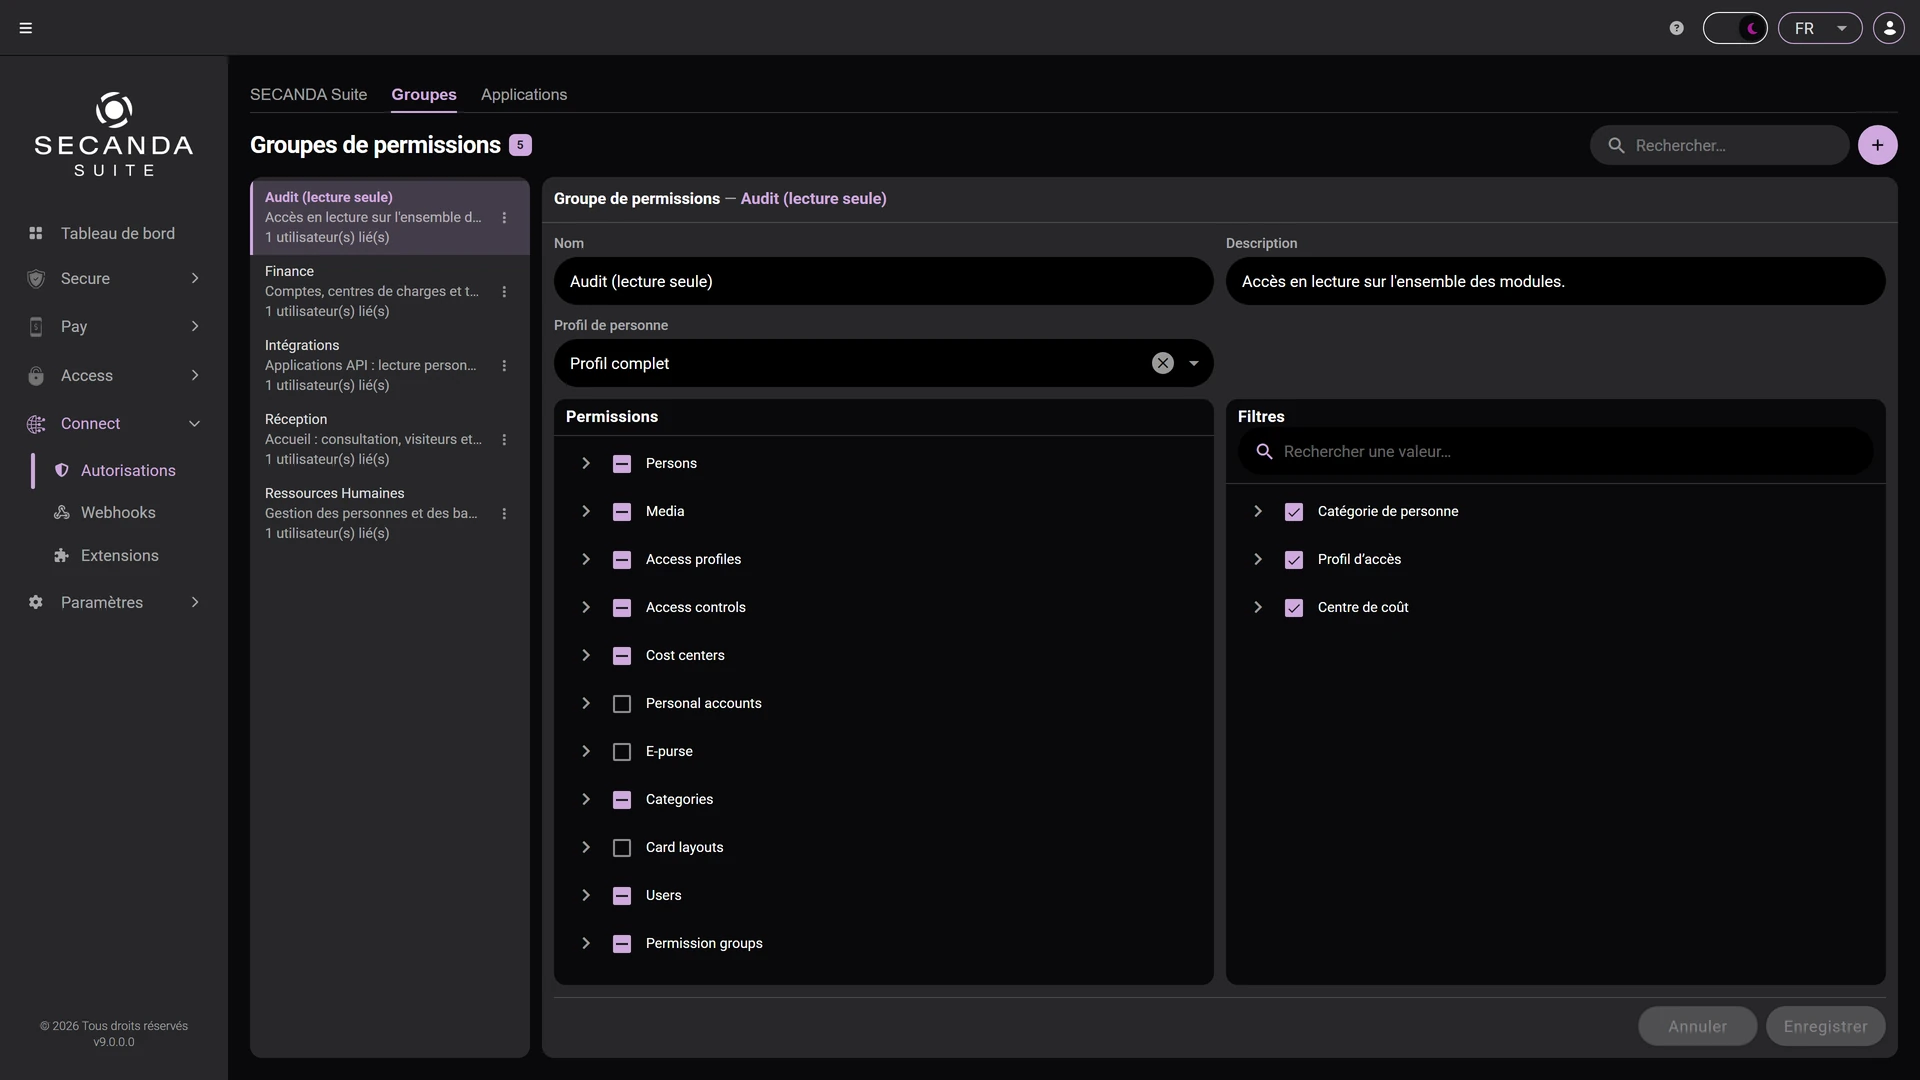Expand the Secure sidebar section
1920x1080 pixels.
pyautogui.click(x=195, y=279)
